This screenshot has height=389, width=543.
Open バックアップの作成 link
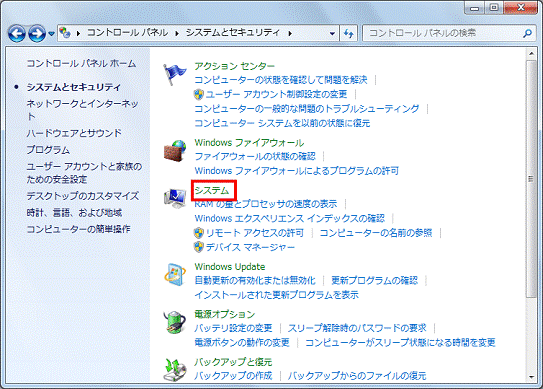pyautogui.click(x=233, y=376)
